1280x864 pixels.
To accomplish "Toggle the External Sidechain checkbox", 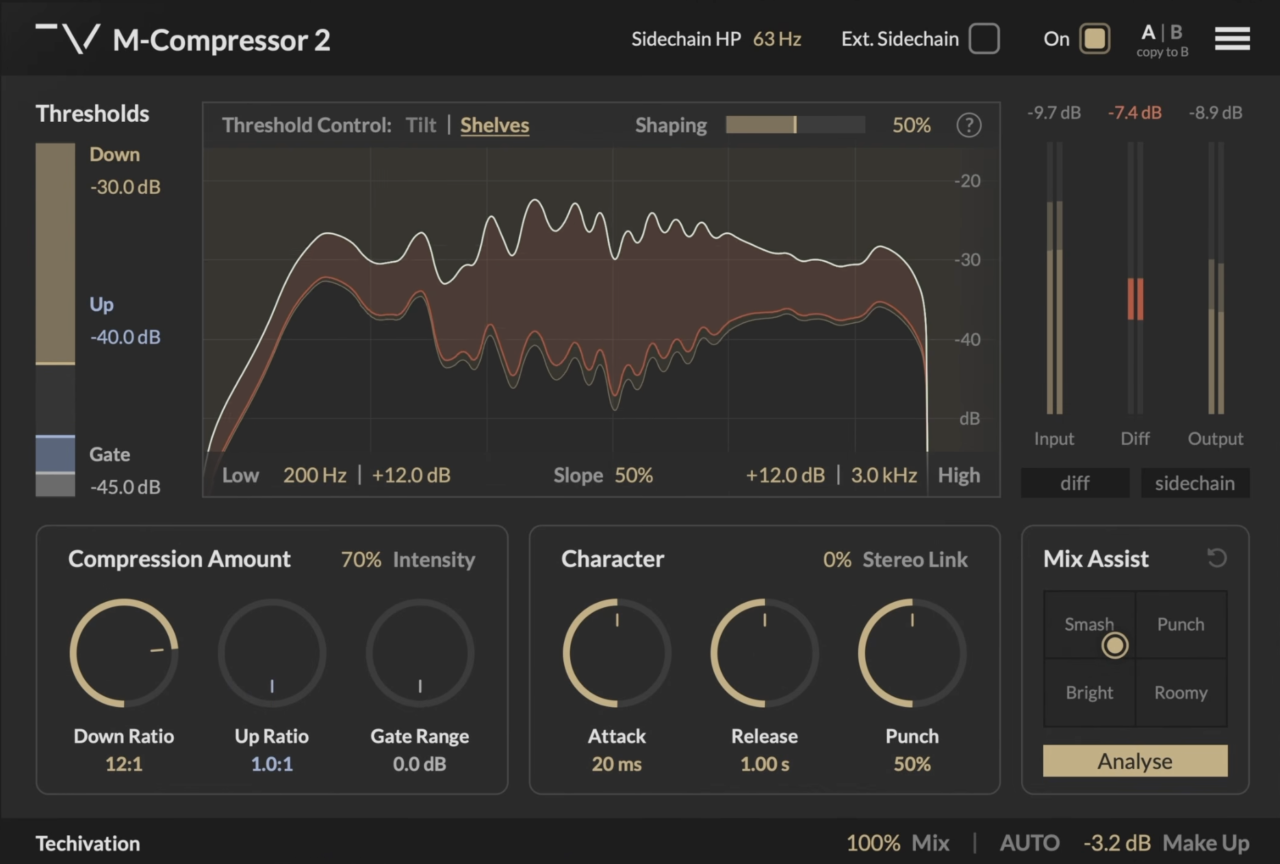I will [x=984, y=39].
